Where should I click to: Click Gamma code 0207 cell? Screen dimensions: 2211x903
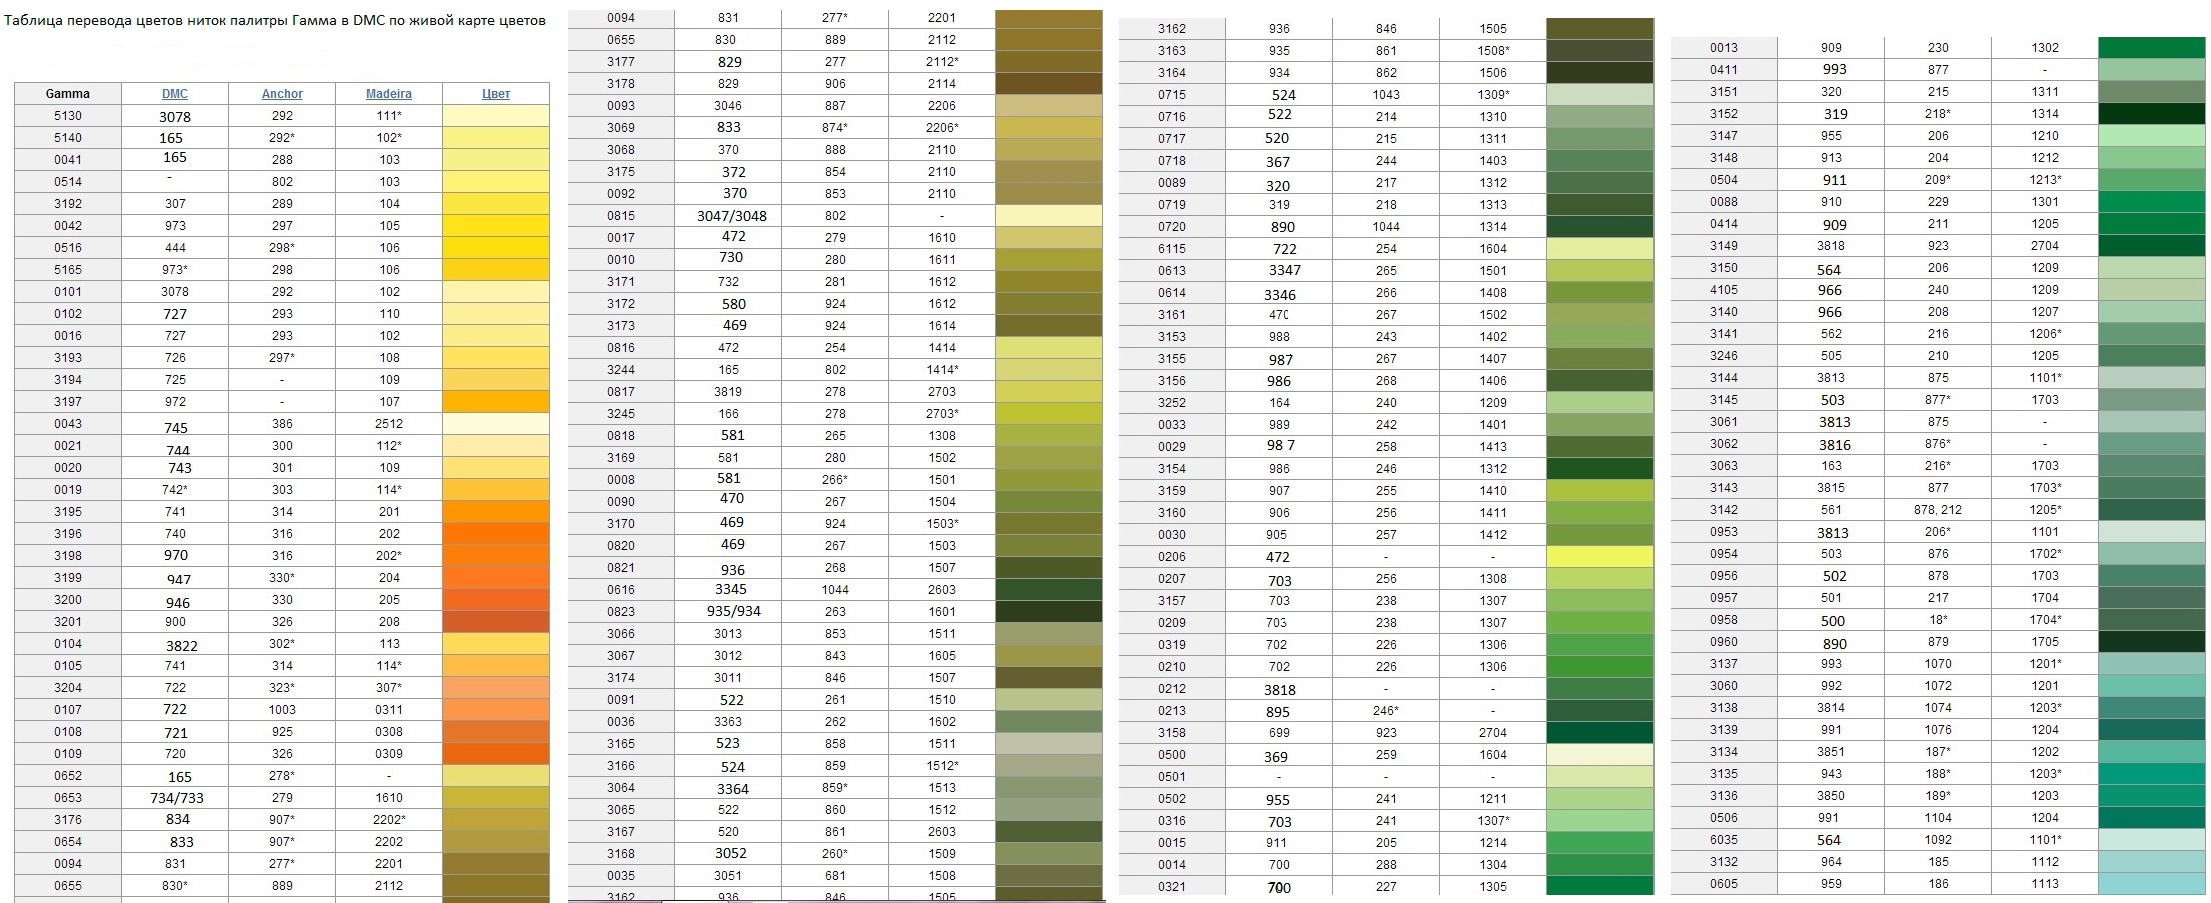coord(1172,579)
